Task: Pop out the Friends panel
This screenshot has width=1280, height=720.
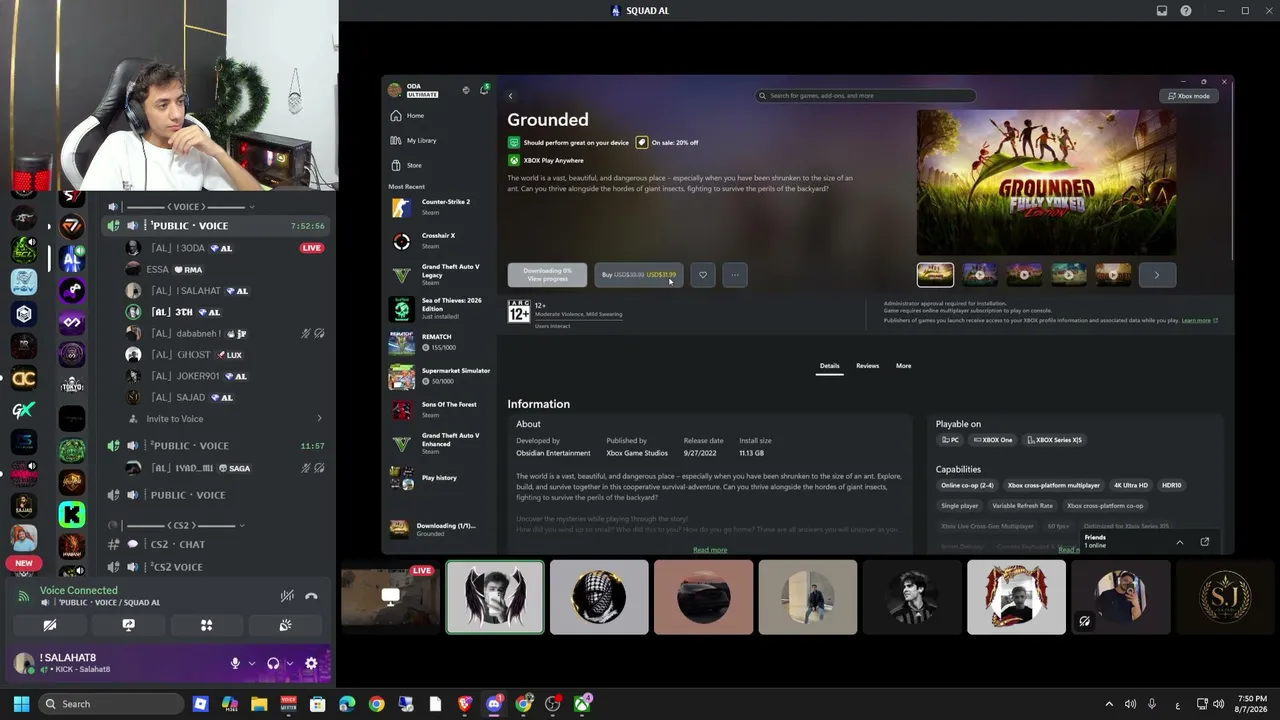Action: (x=1204, y=542)
